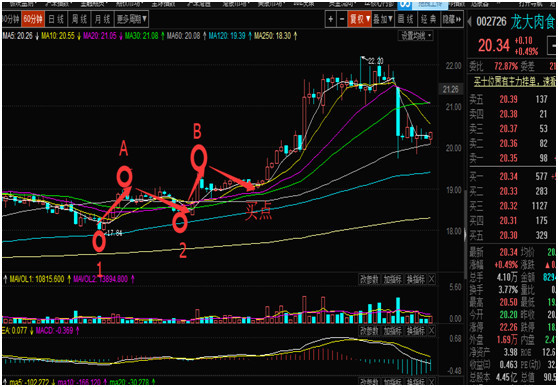The width and height of the screenshot is (558, 387).
Task: Click stock code 002726
Action: 491,22
